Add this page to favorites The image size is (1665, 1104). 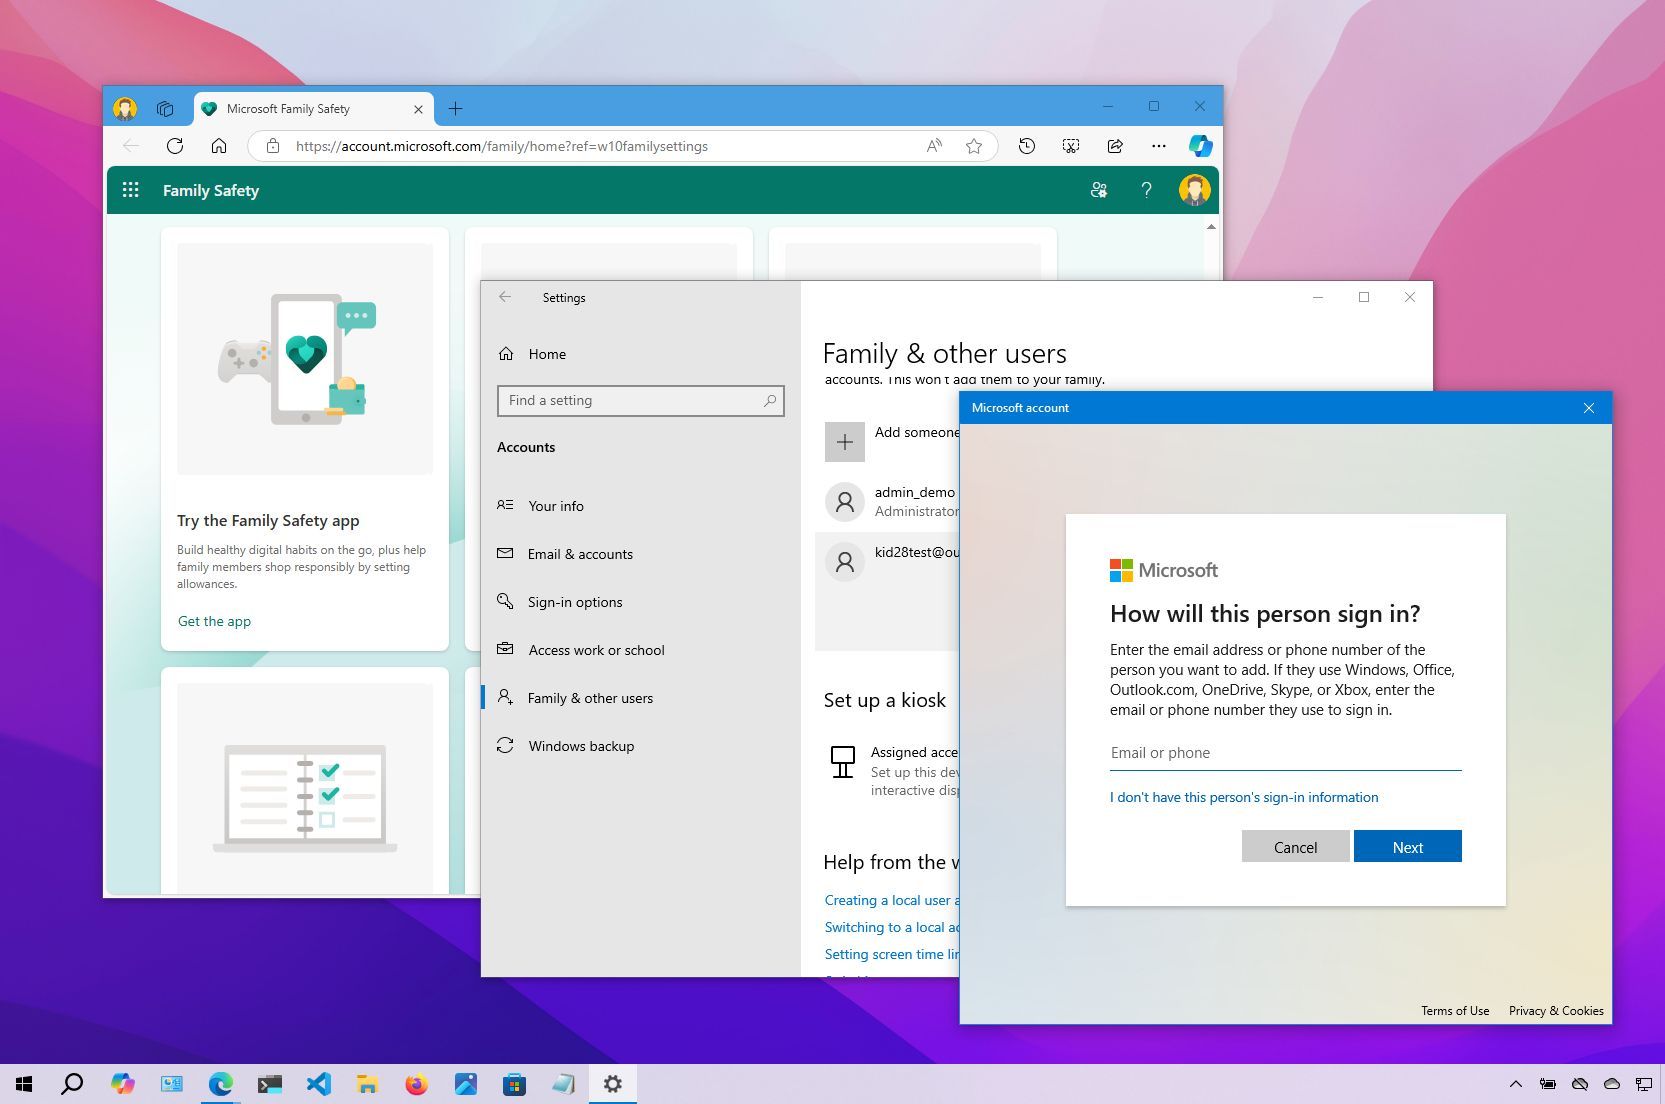[x=972, y=146]
